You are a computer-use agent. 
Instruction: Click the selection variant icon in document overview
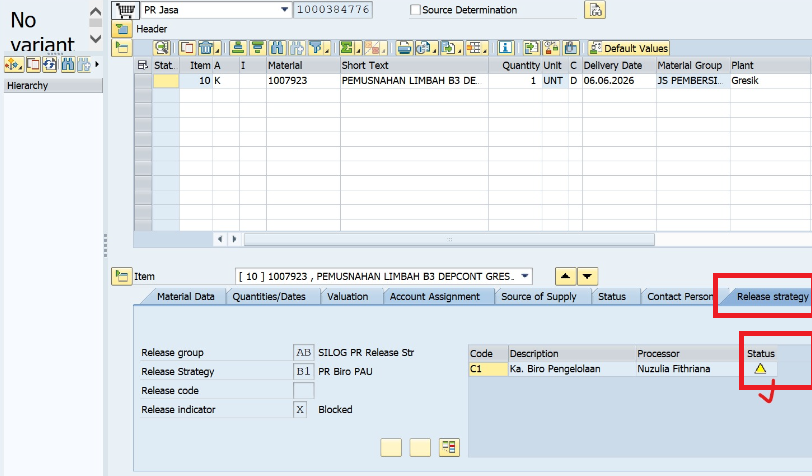pos(13,65)
